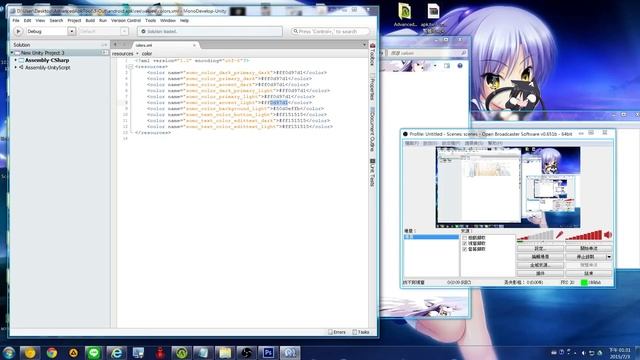Open the Version Control menu

[x=126, y=20]
